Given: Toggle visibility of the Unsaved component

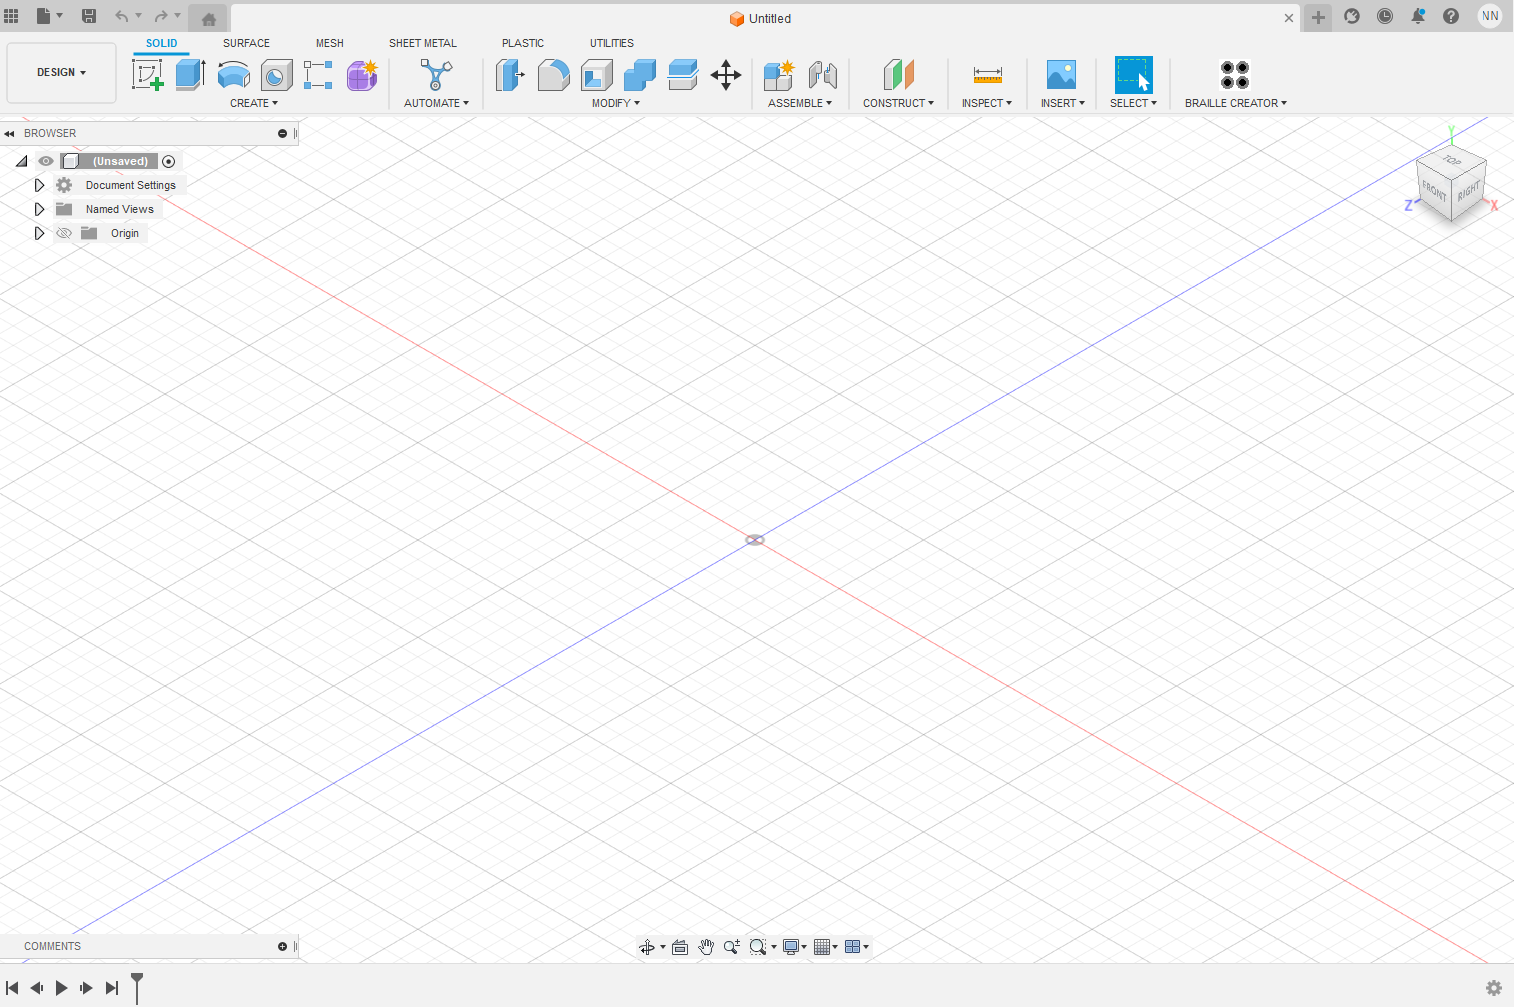Looking at the screenshot, I should pos(45,161).
